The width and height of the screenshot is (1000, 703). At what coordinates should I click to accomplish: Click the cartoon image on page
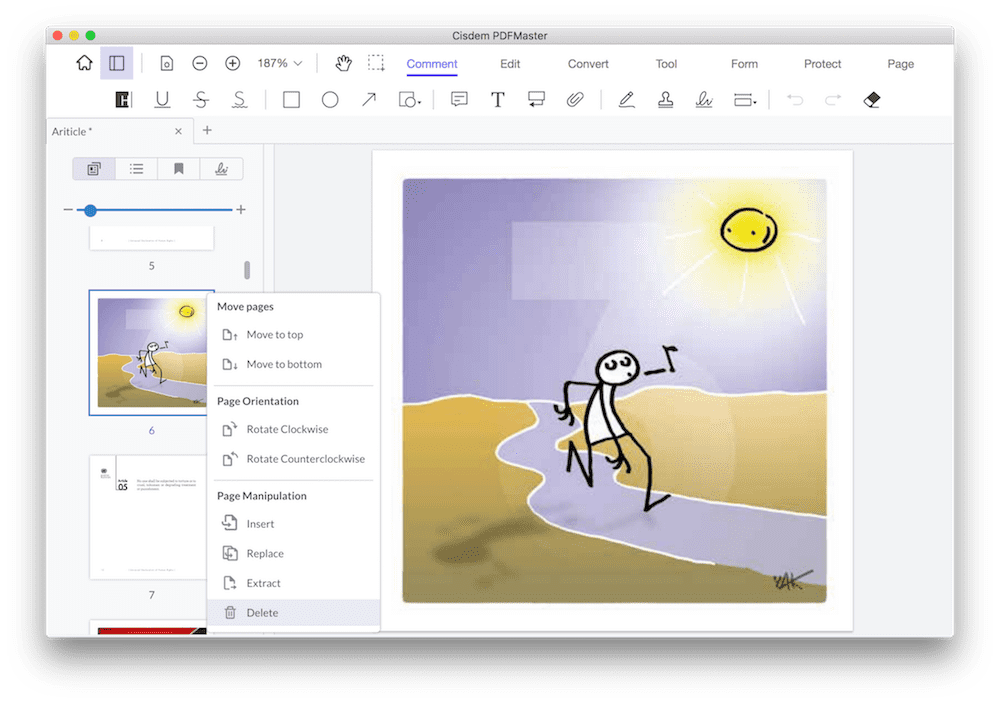[x=614, y=390]
